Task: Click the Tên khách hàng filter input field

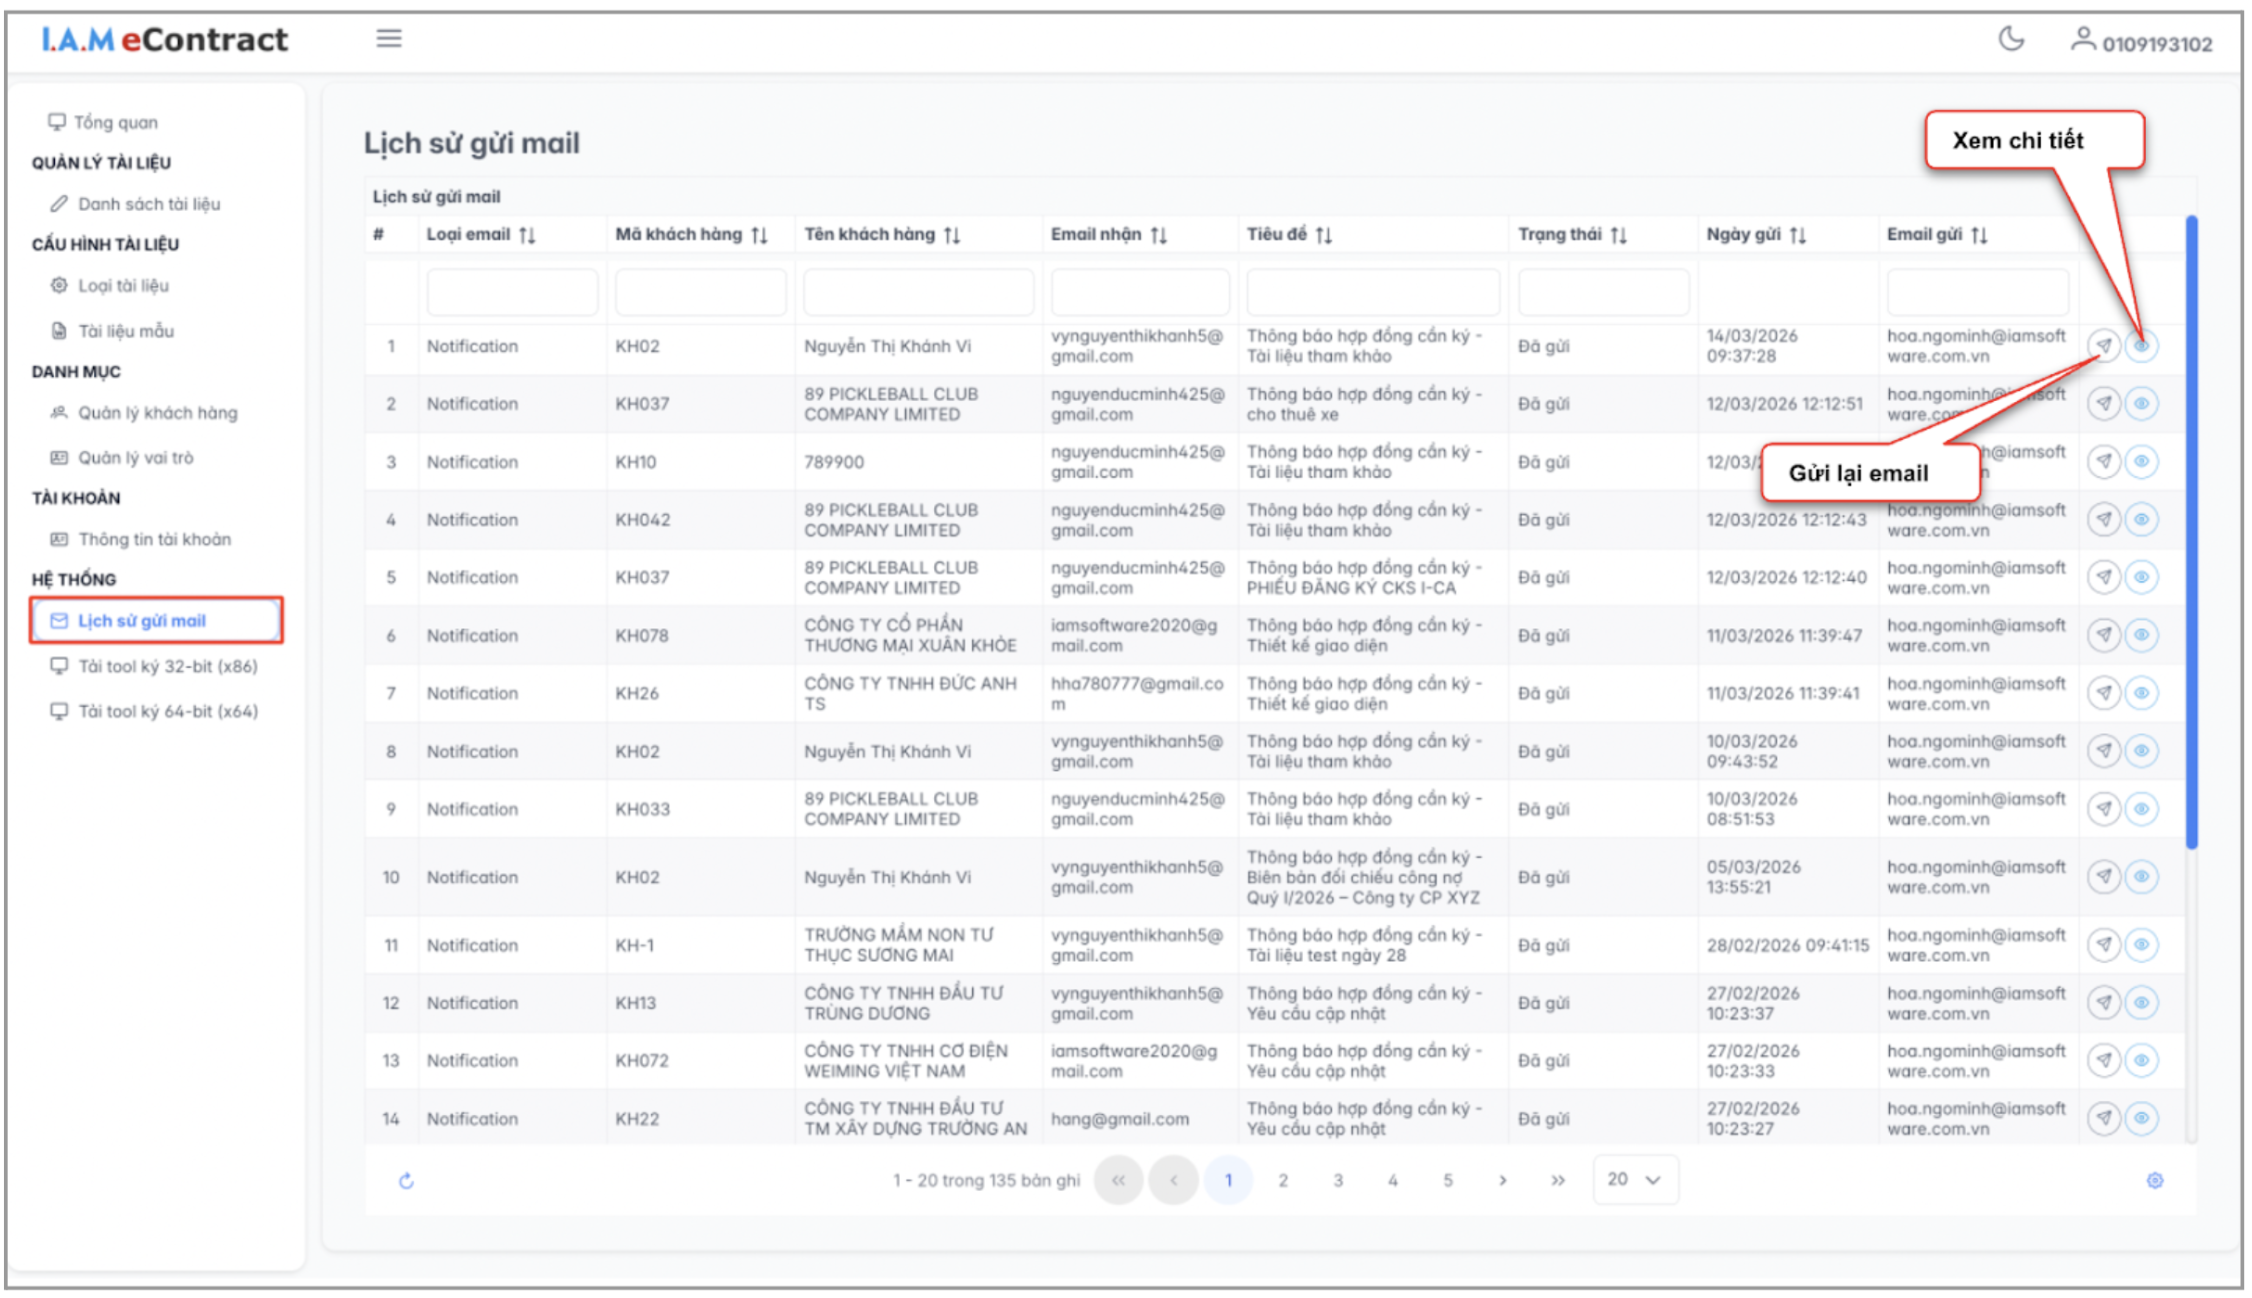Action: [917, 292]
